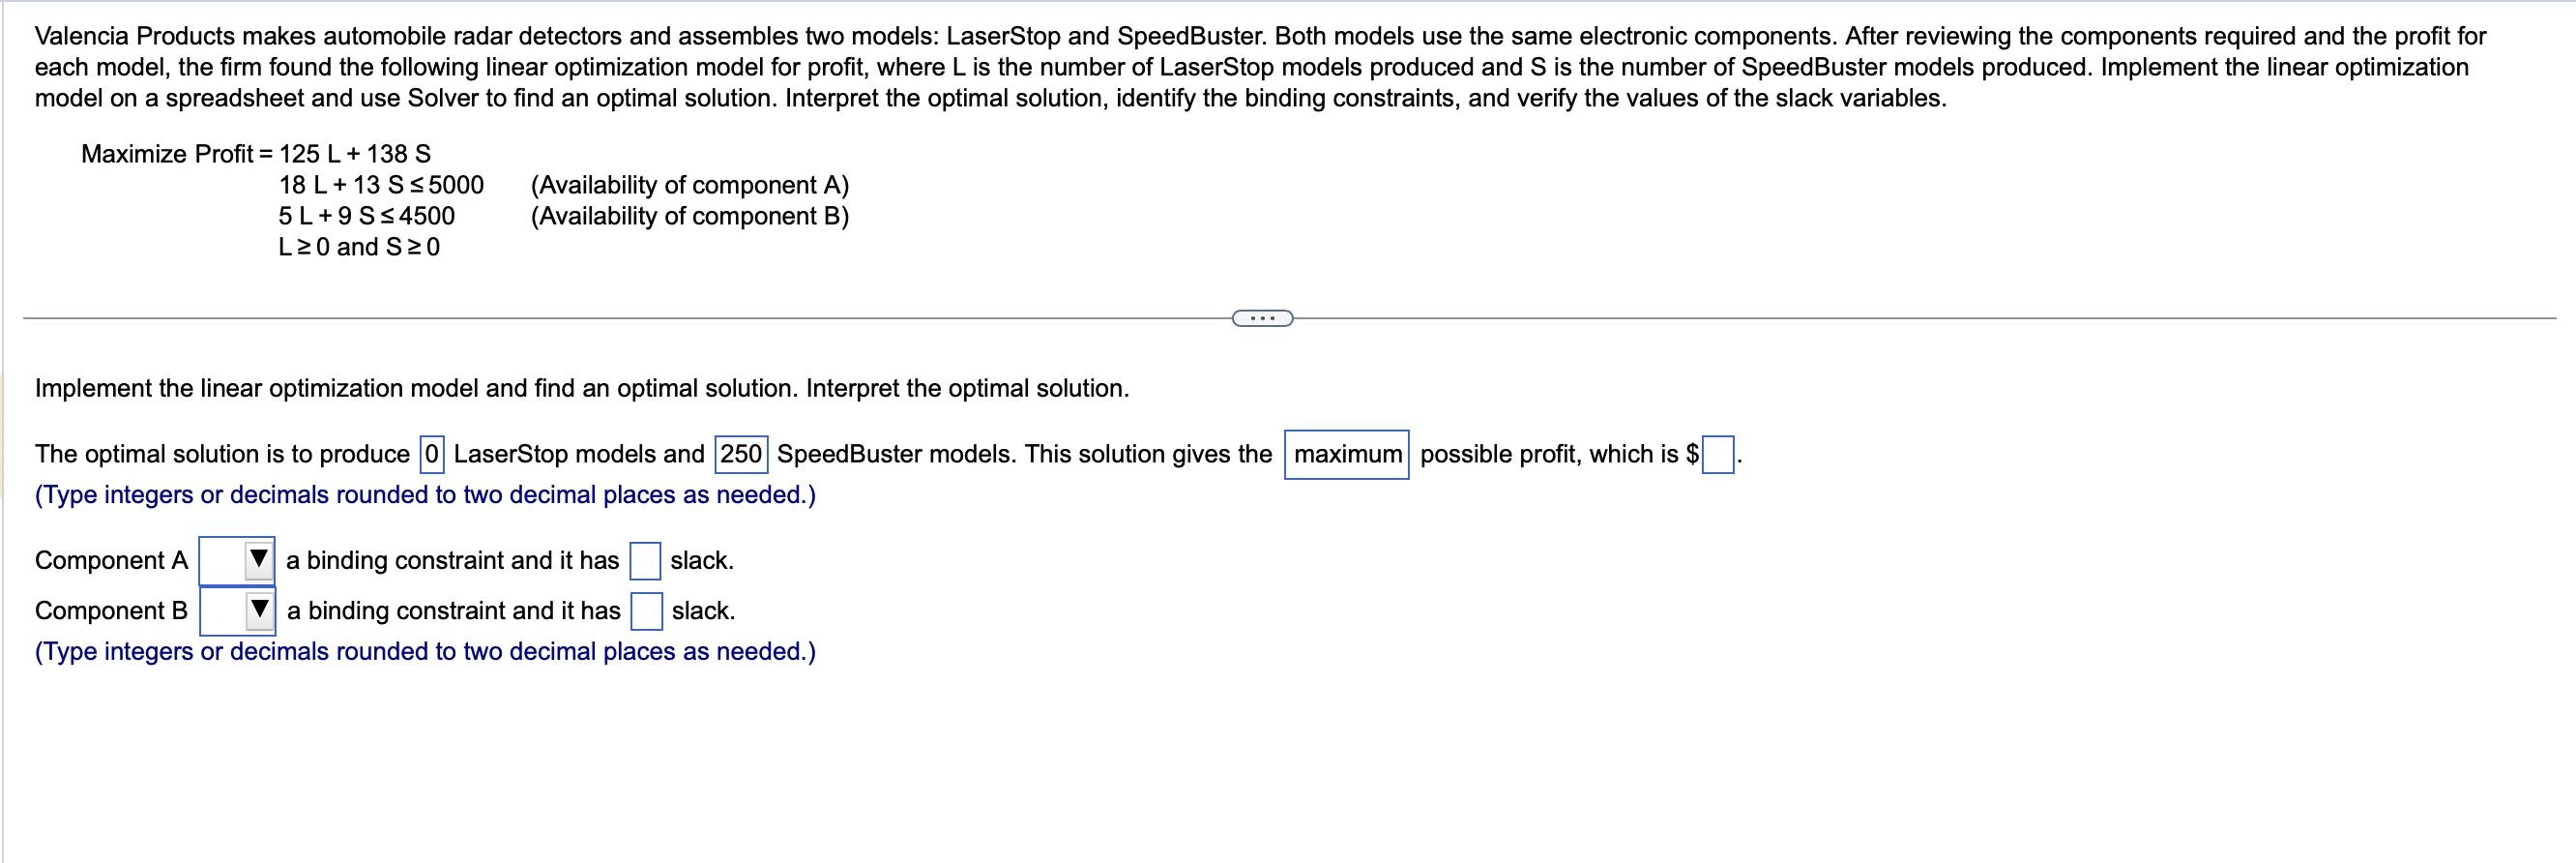The width and height of the screenshot is (2576, 863).
Task: Select the SpeedBuster models answer box showing 250
Action: click(x=739, y=454)
